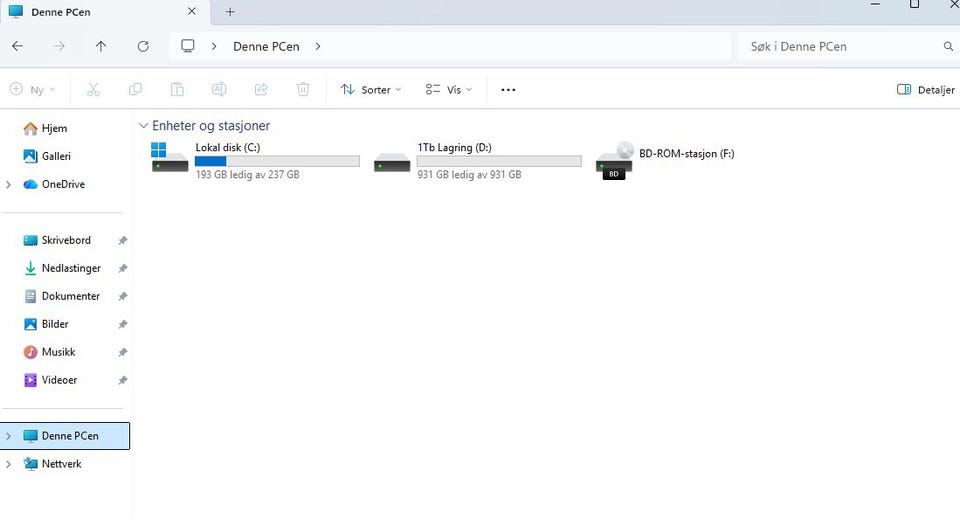Open the Ny new item dropdown
960x526 pixels.
click(32, 89)
